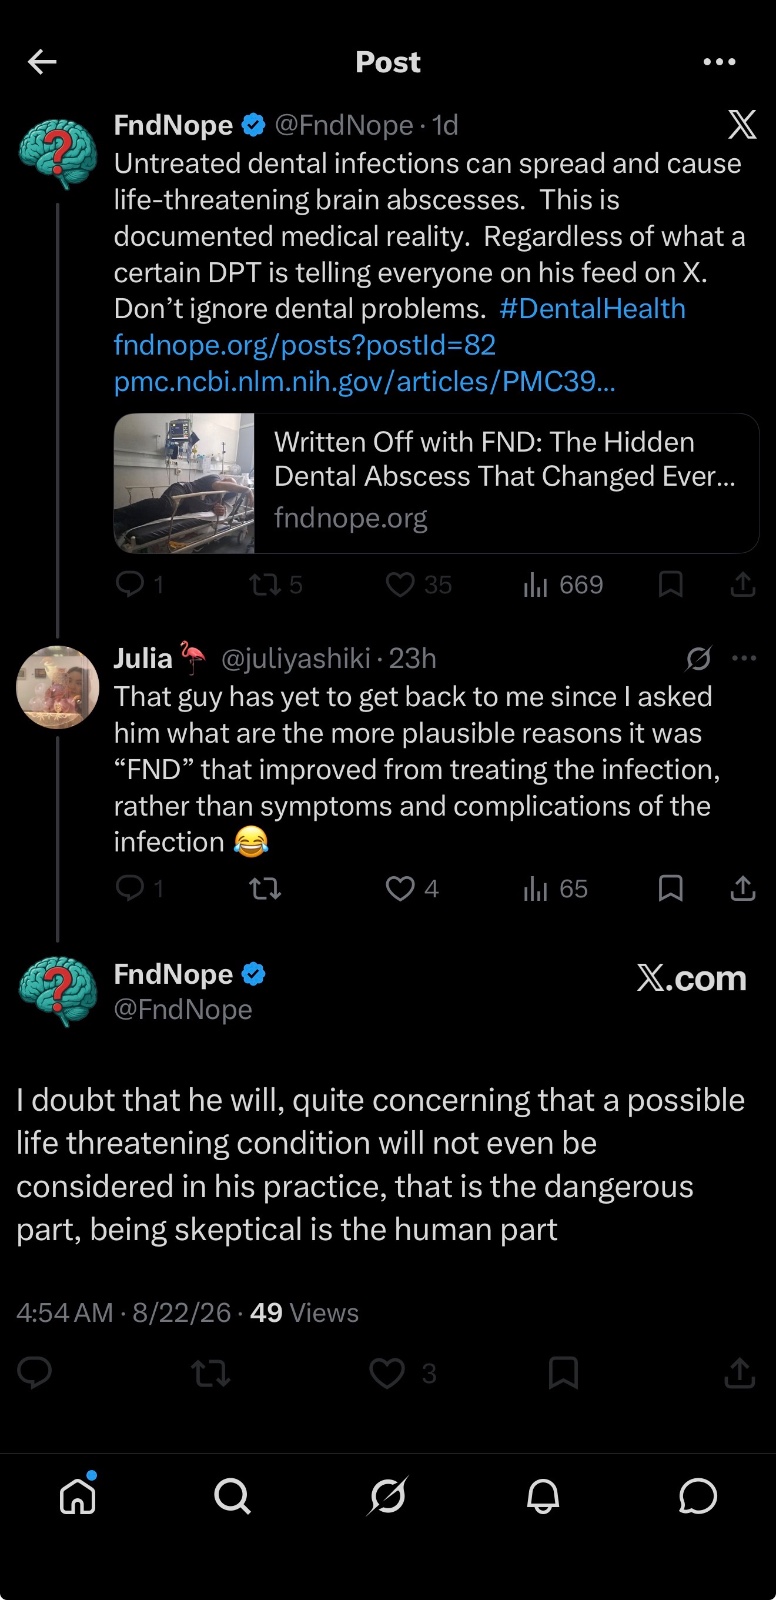Viewport: 776px width, 1600px height.
Task: Reply to the main post
Action: point(34,1373)
